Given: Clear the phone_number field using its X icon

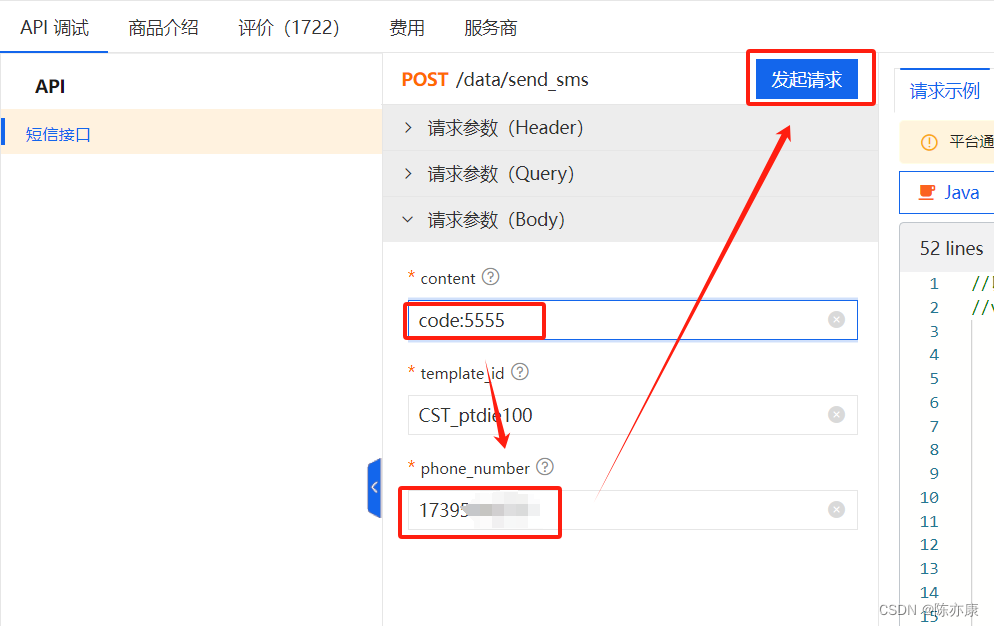Looking at the screenshot, I should pos(836,509).
